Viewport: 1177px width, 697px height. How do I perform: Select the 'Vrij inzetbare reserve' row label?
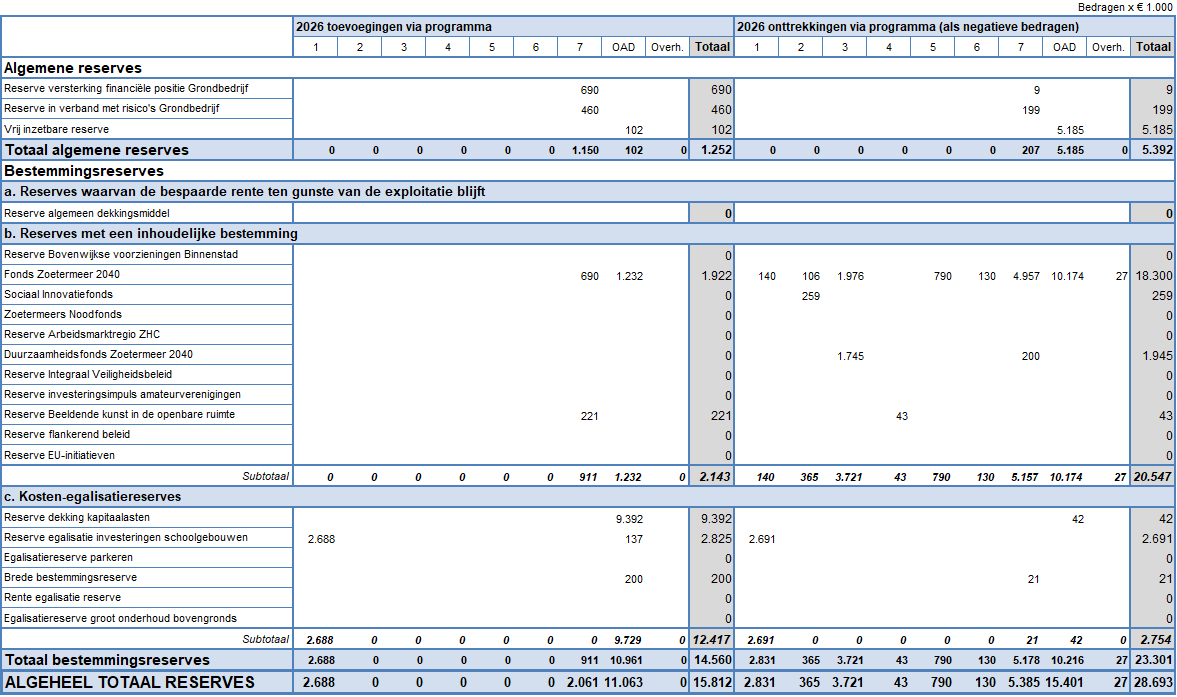[x=57, y=129]
